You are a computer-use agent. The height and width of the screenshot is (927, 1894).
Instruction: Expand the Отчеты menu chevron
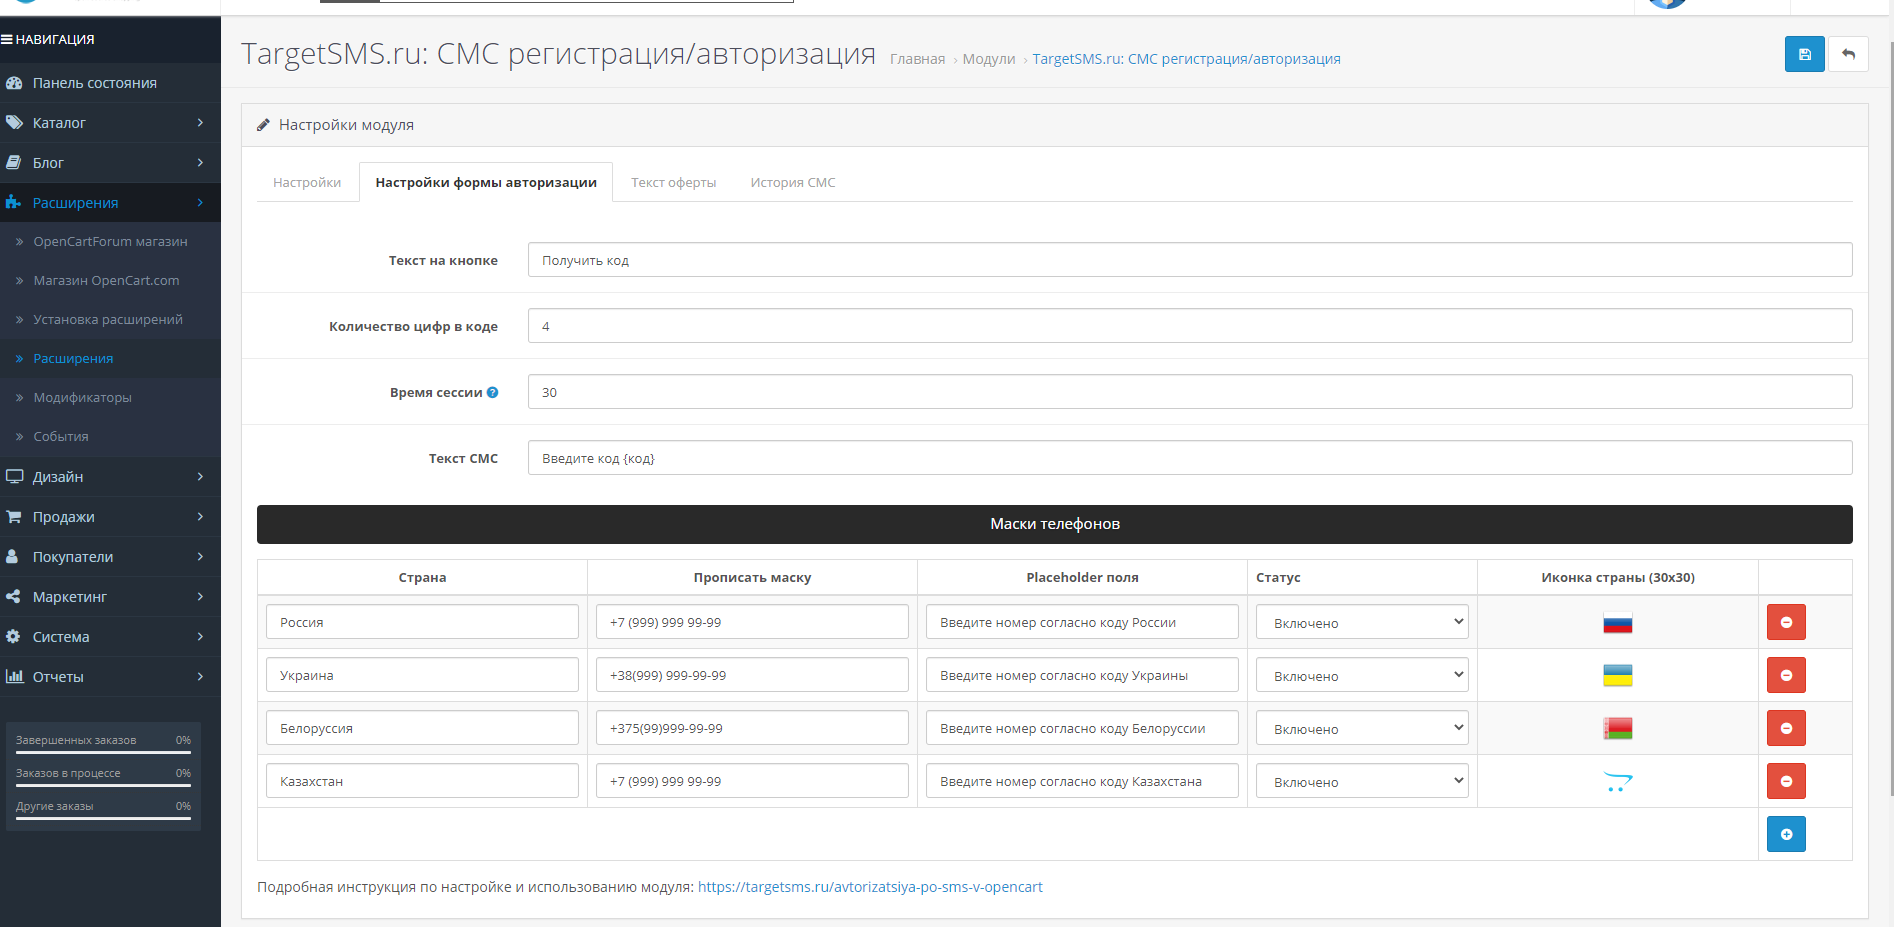point(200,677)
